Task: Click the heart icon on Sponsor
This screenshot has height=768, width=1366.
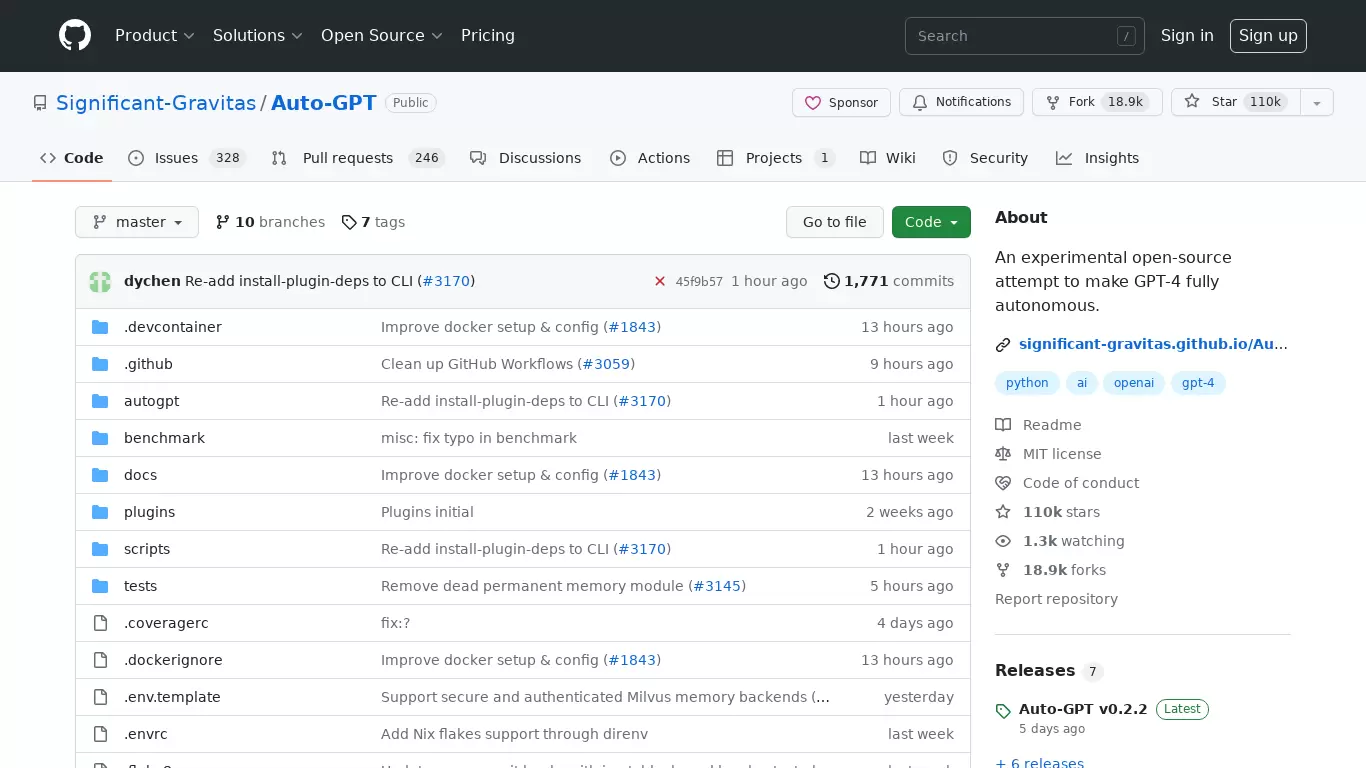Action: tap(813, 102)
